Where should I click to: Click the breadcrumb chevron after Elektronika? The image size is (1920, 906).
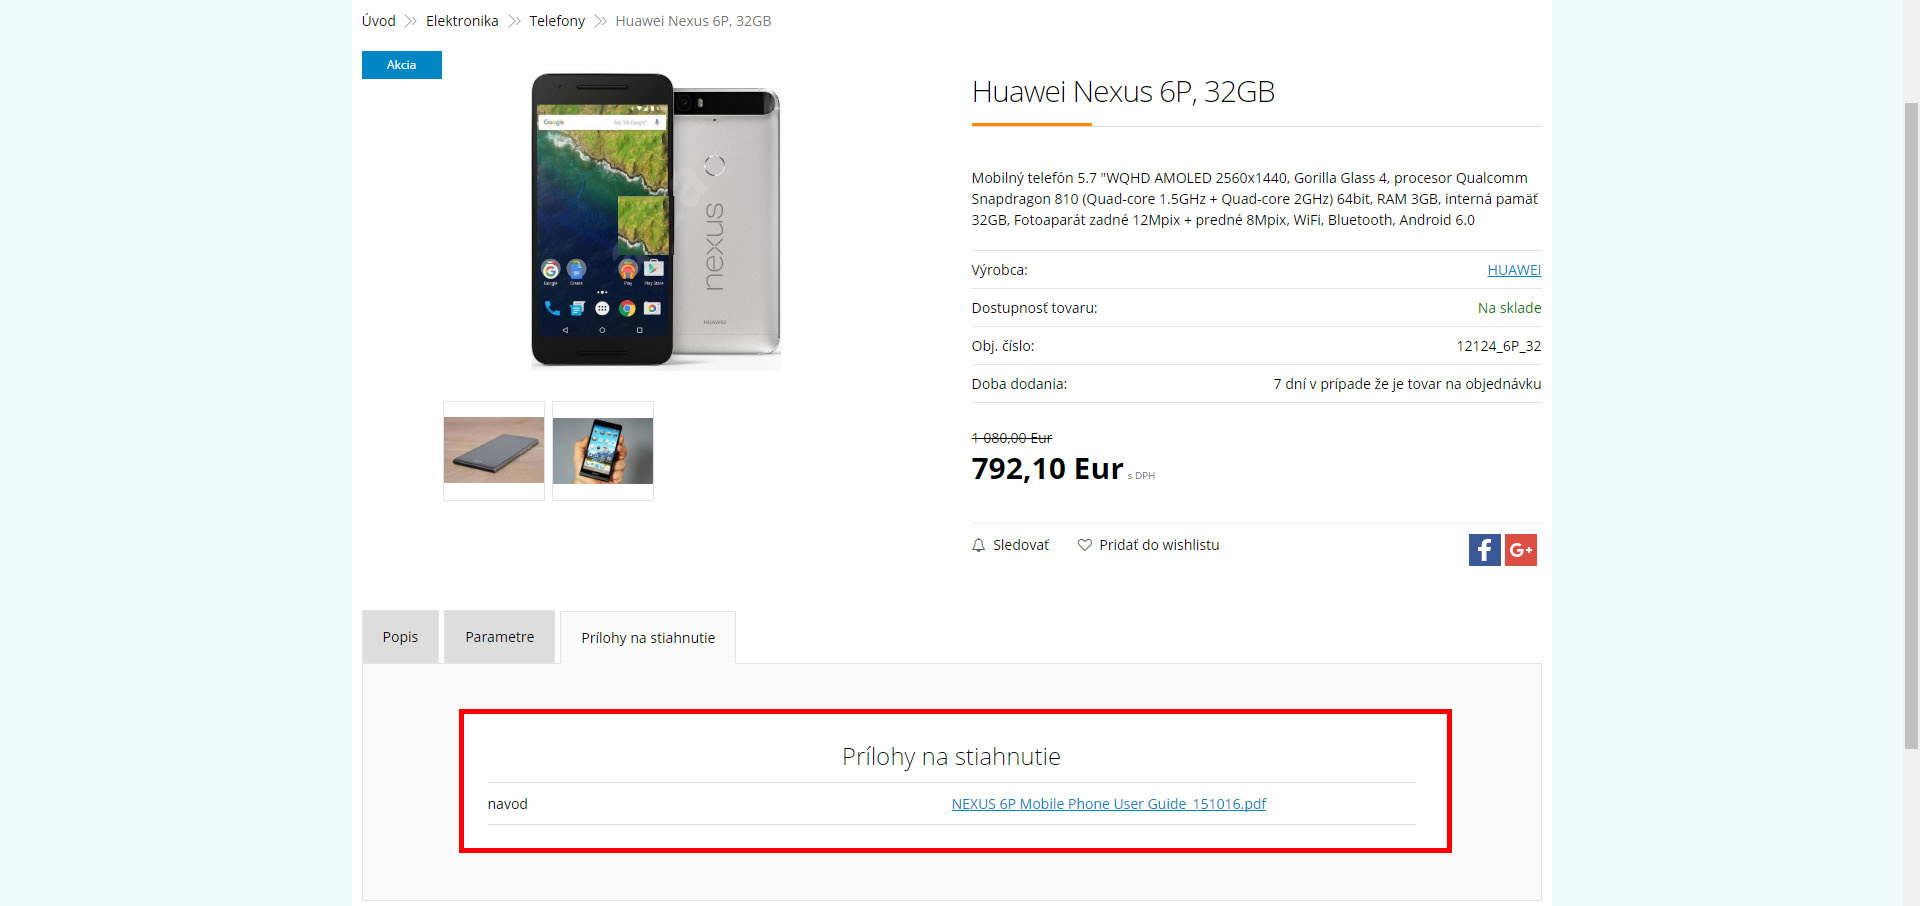(x=514, y=21)
